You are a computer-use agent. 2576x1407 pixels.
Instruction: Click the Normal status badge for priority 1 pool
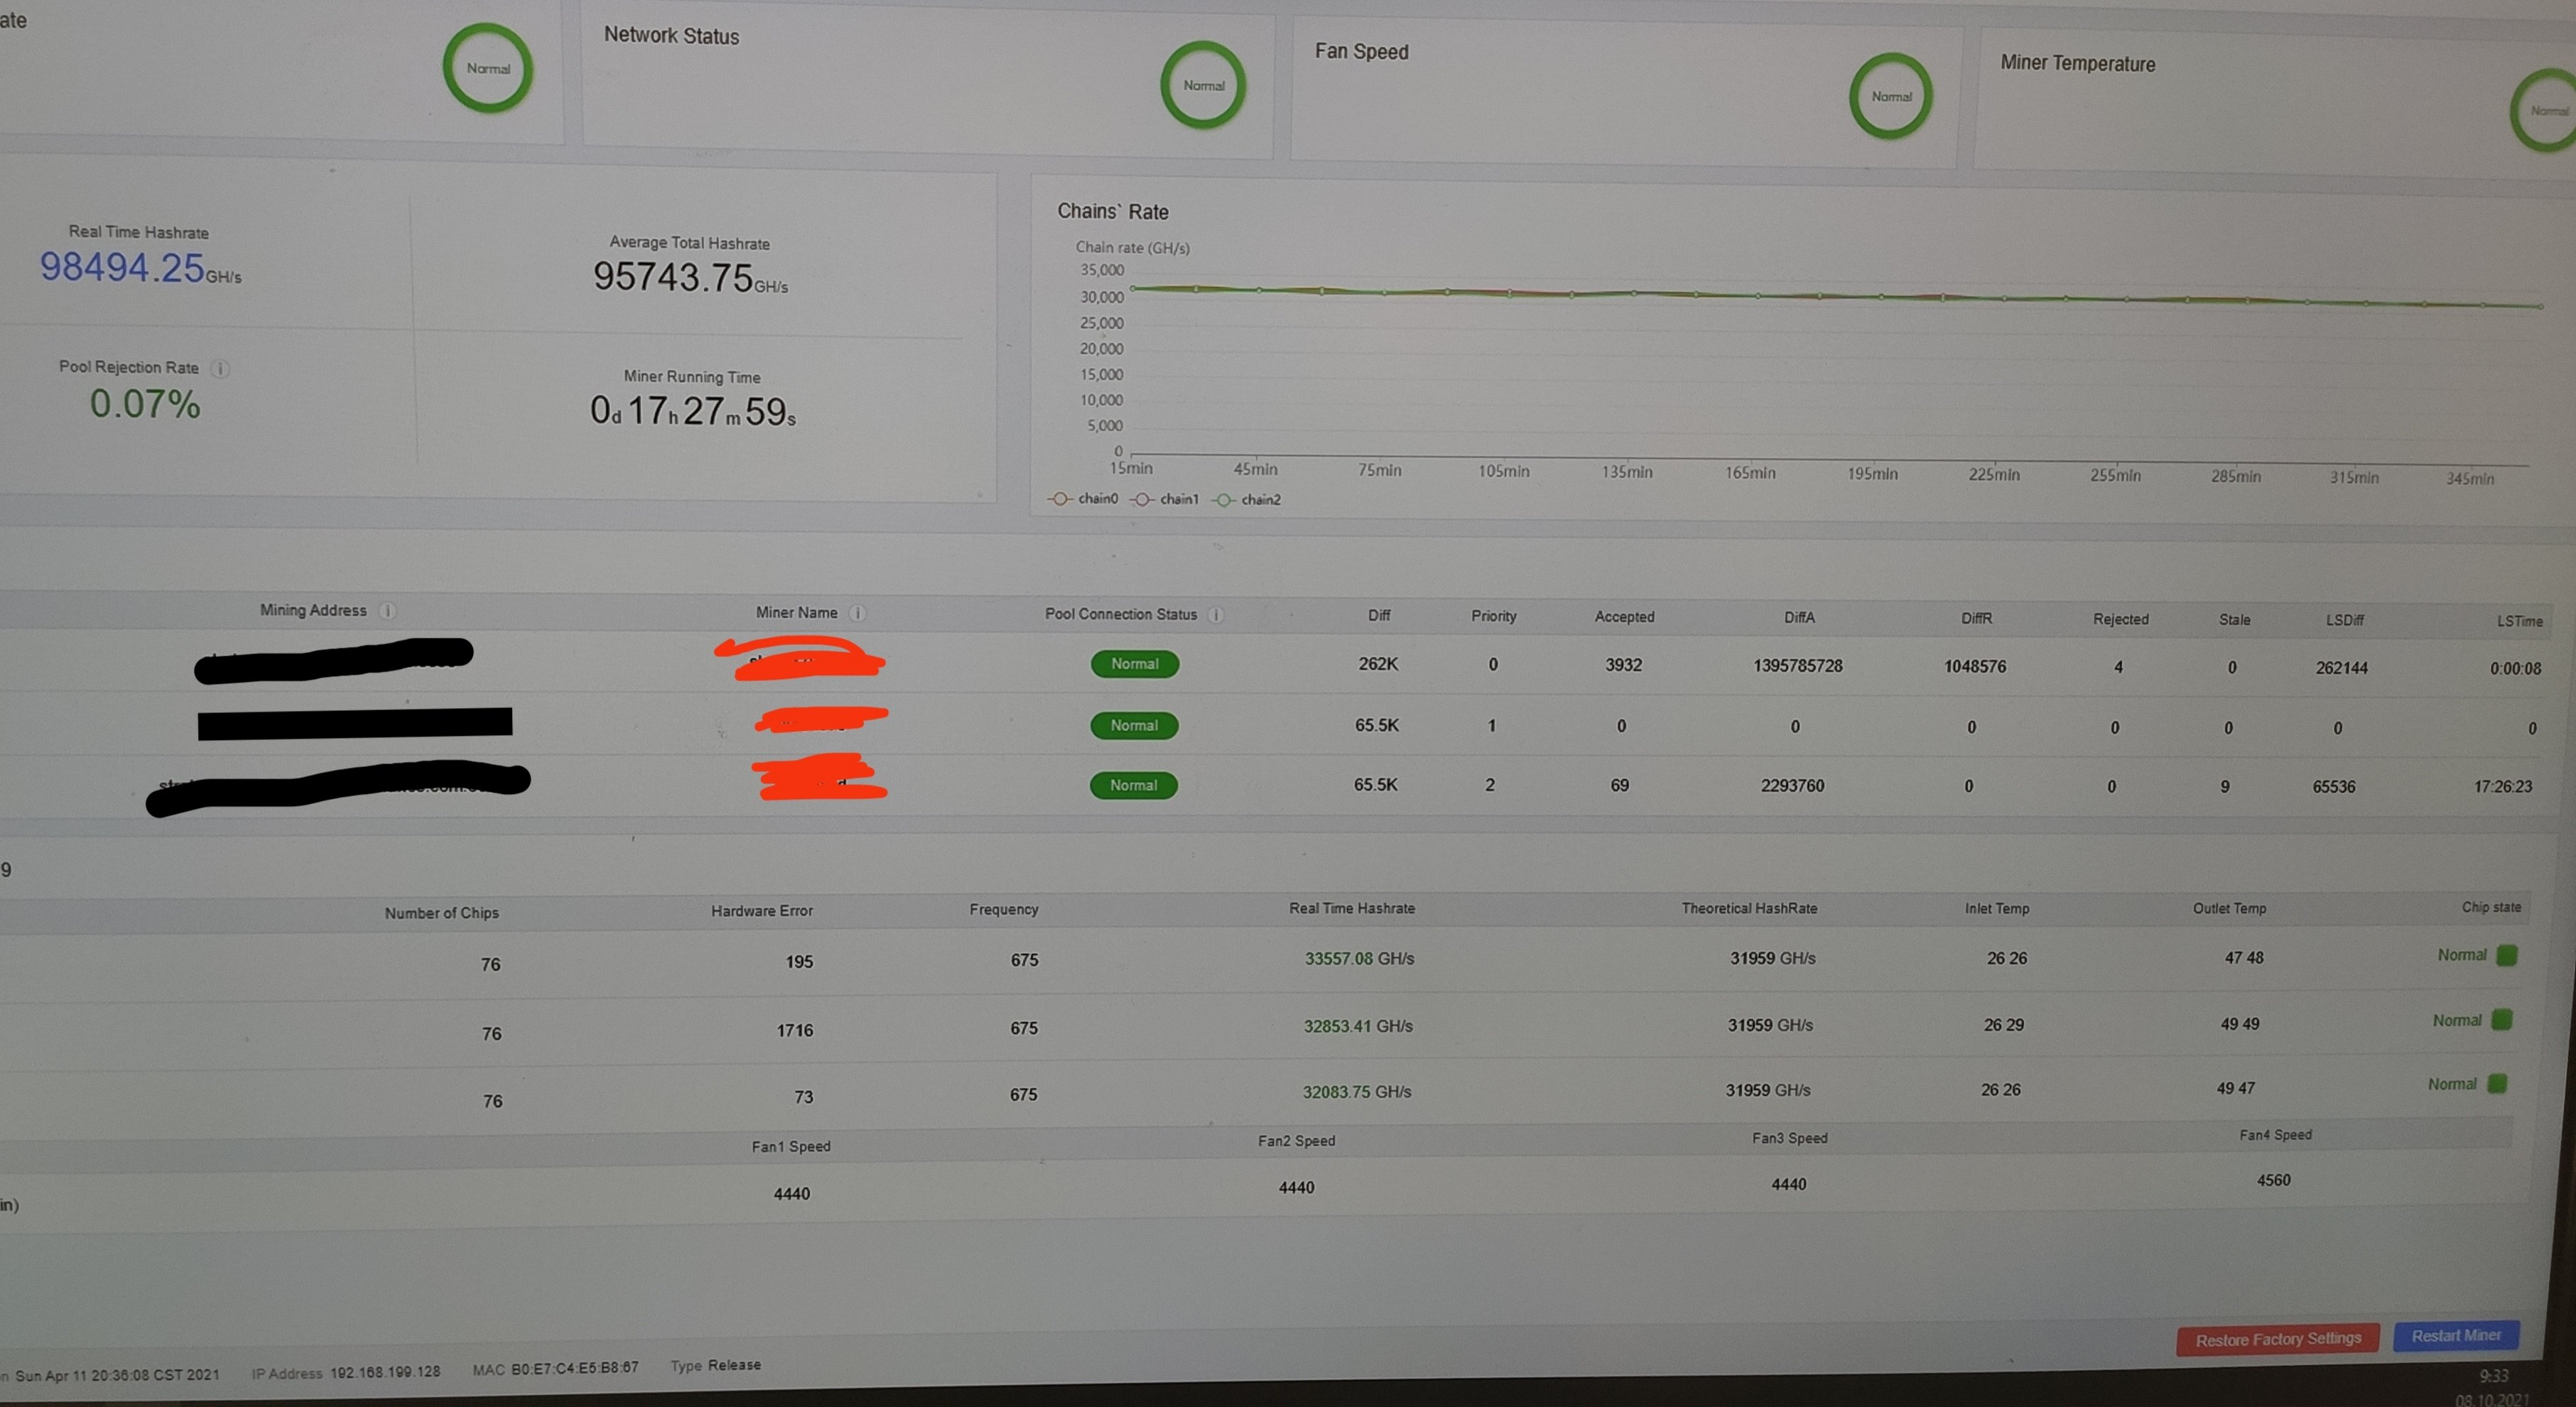pyautogui.click(x=1134, y=725)
